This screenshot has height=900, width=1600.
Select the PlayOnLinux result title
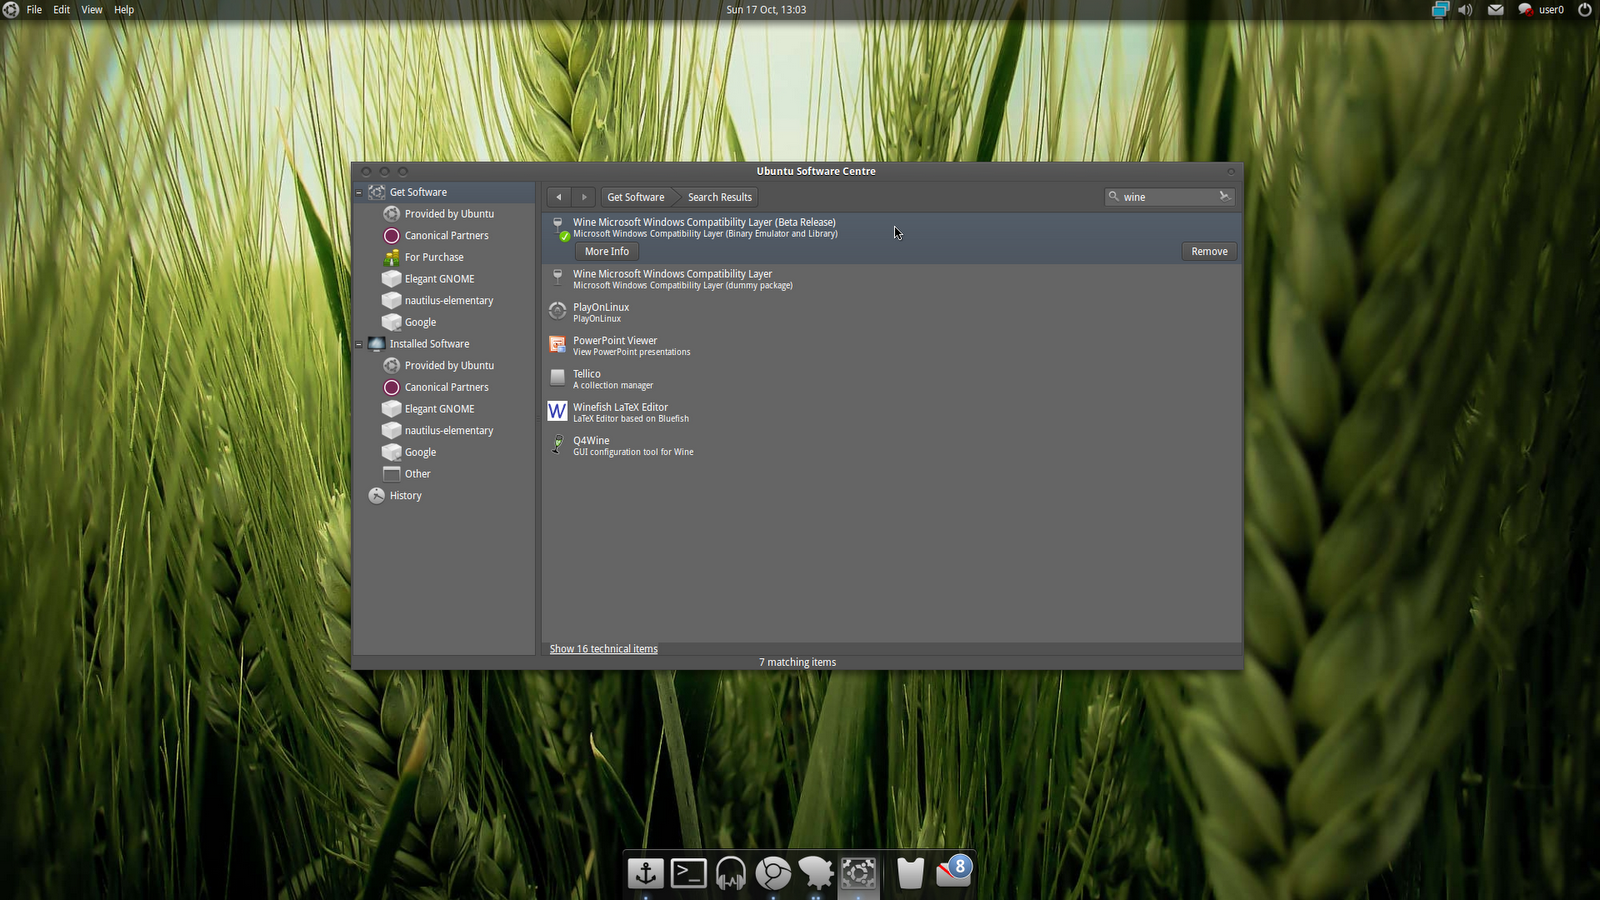click(601, 307)
